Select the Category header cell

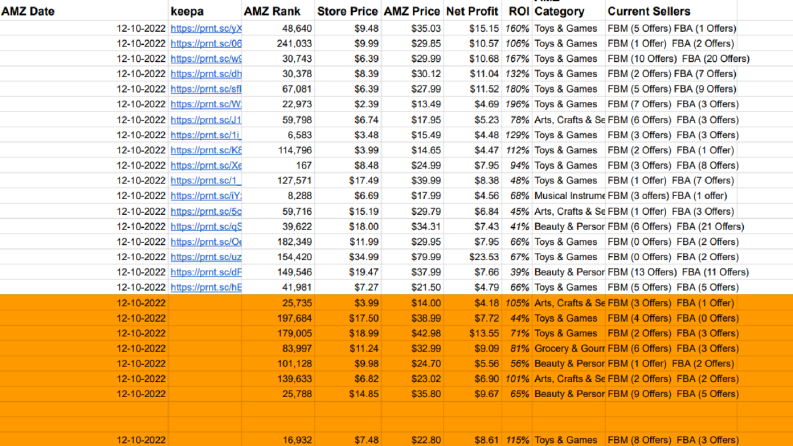tap(568, 11)
